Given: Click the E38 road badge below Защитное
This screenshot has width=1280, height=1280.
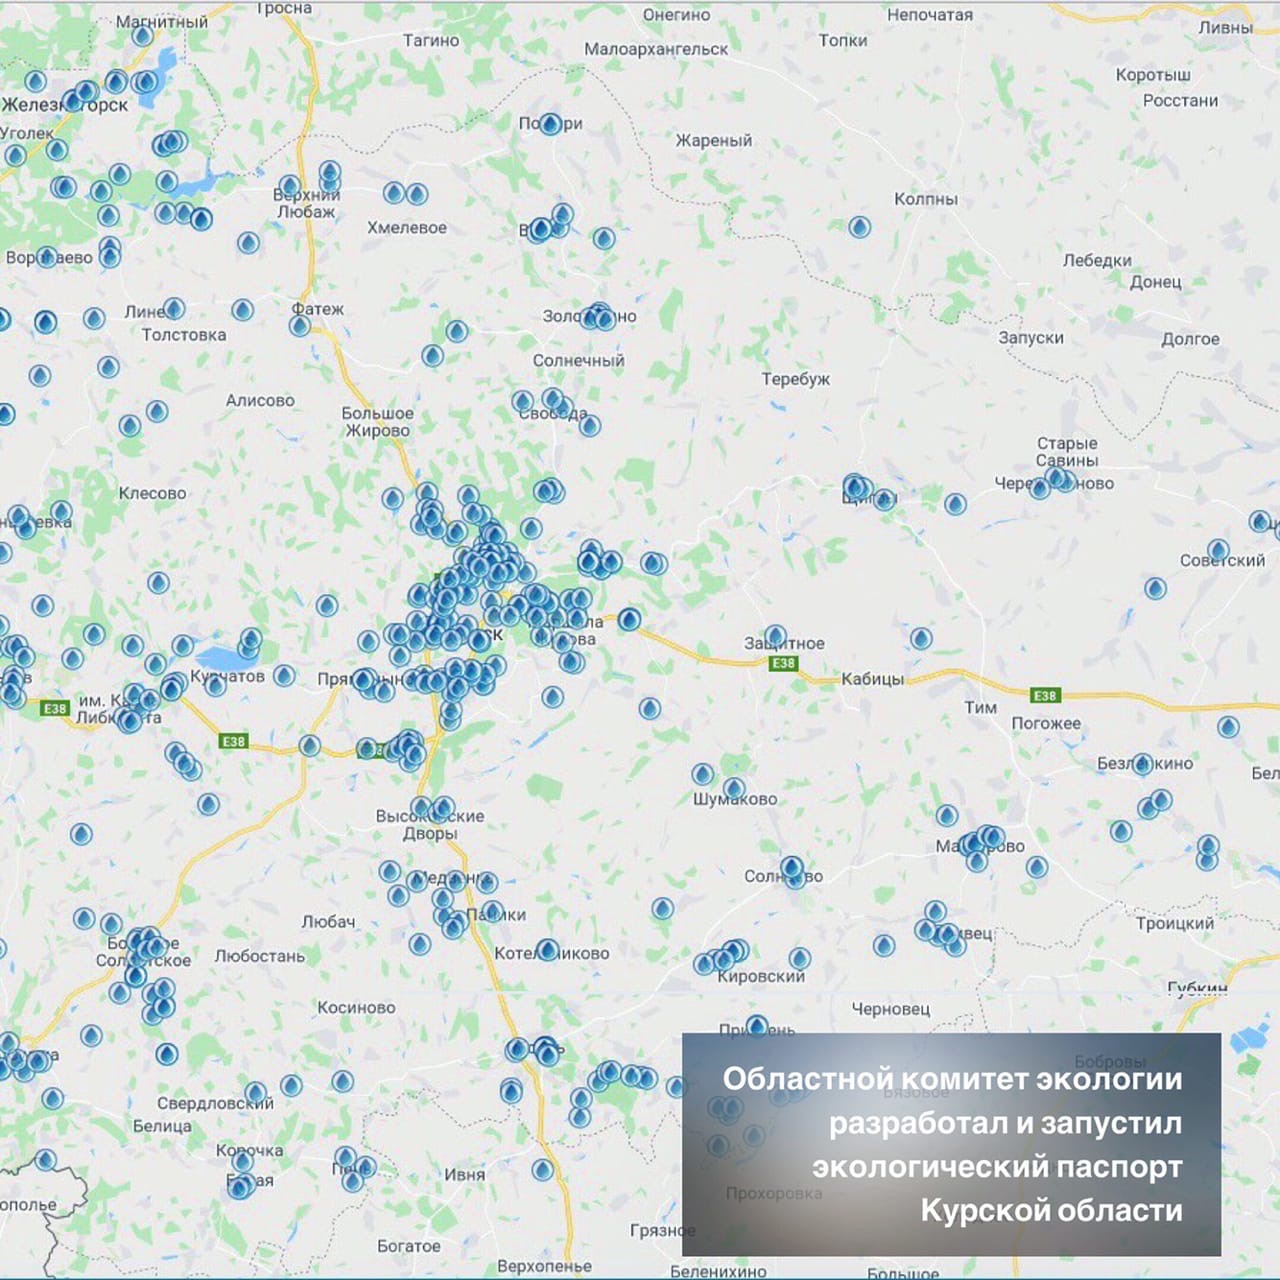Looking at the screenshot, I should click(783, 663).
